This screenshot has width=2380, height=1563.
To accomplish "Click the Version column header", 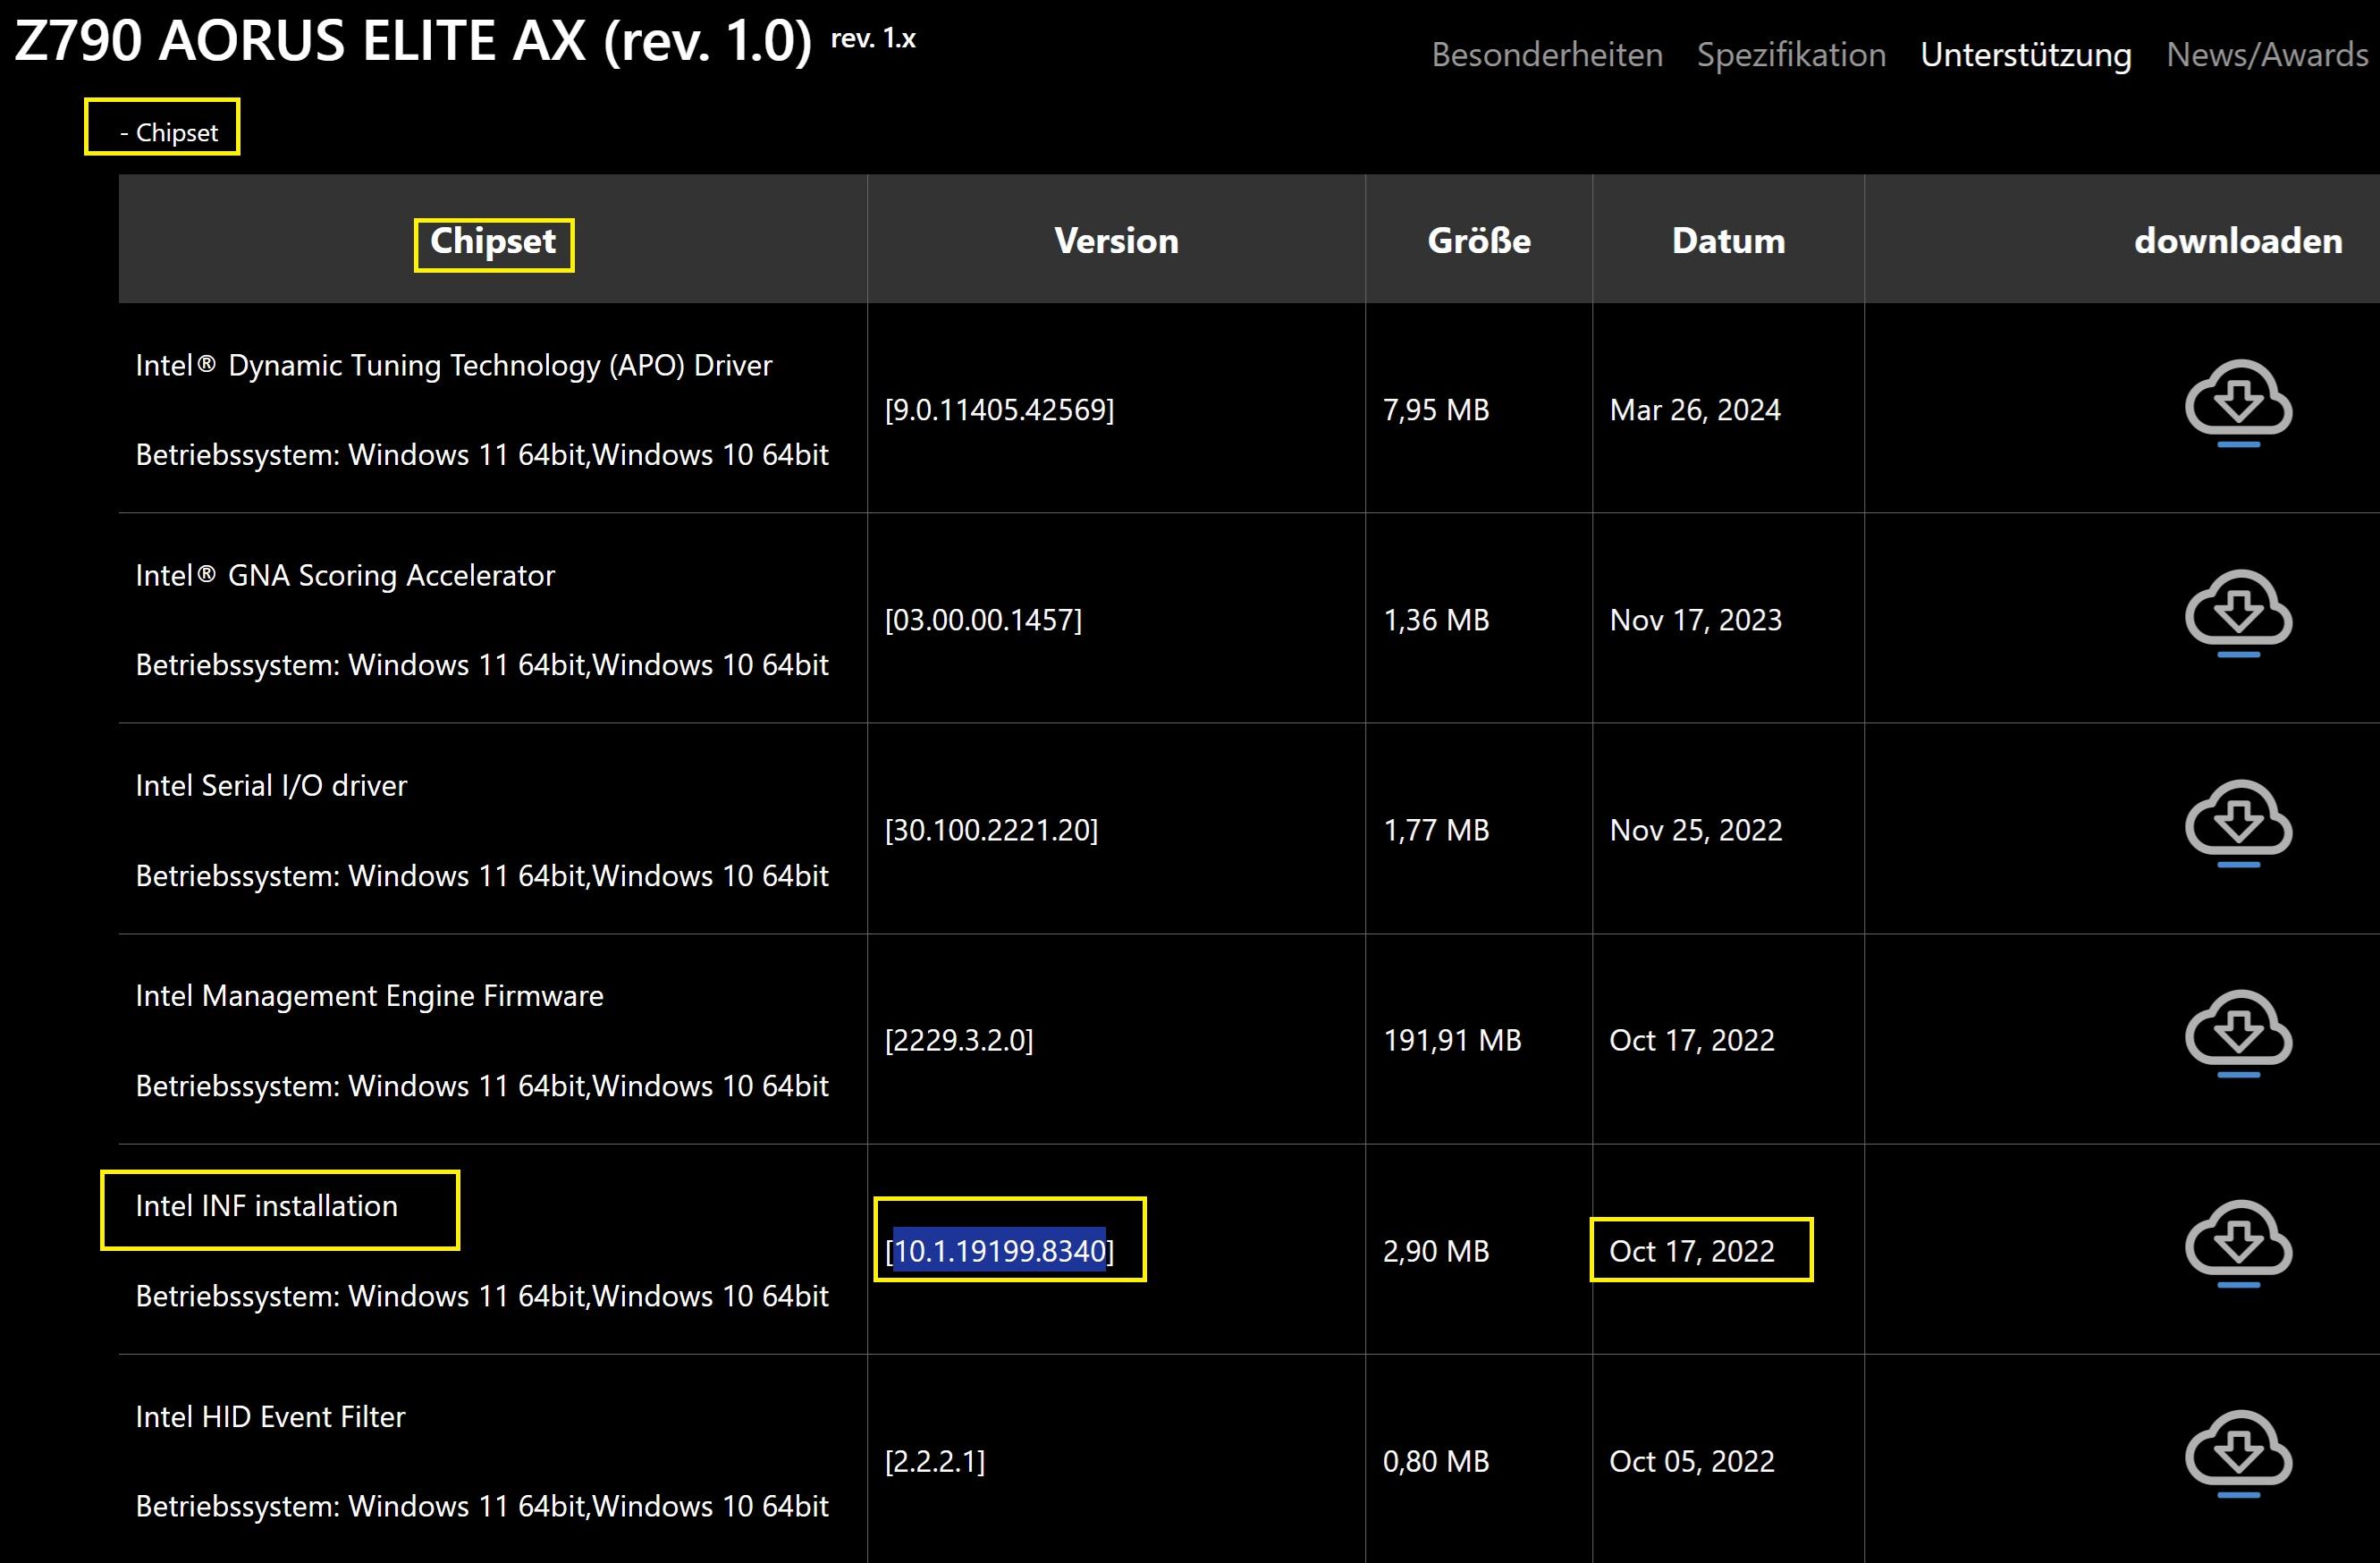I will pyautogui.click(x=1116, y=241).
